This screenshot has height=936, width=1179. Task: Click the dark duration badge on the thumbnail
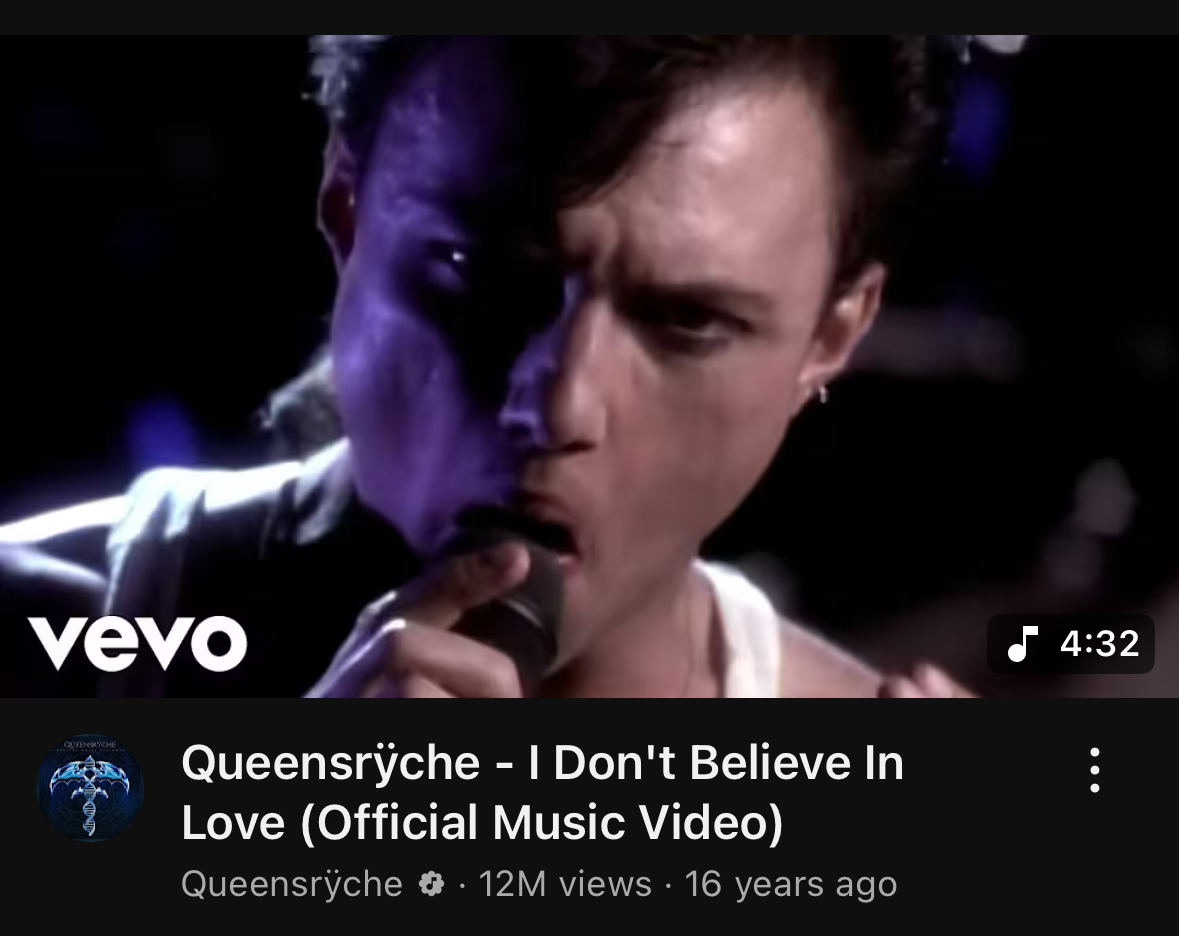point(1071,644)
